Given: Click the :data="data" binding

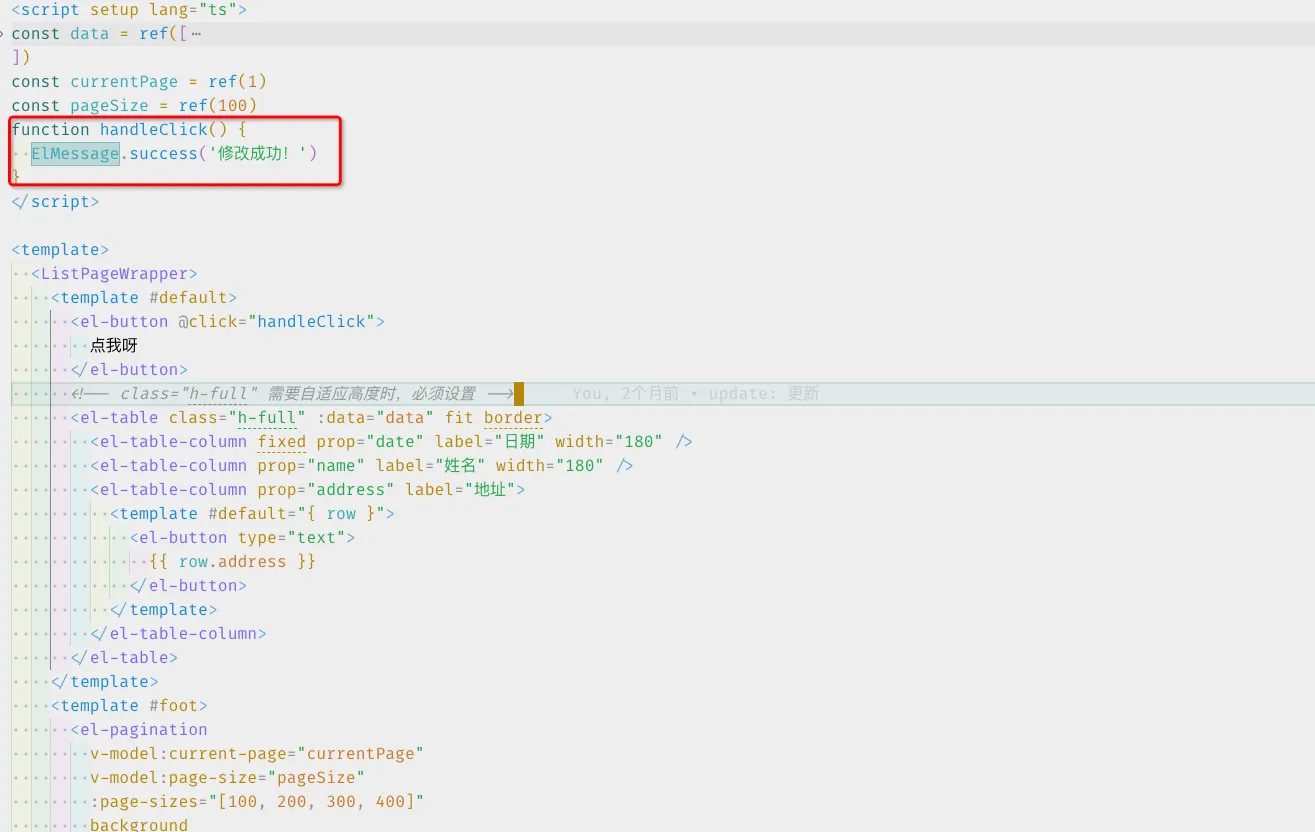Looking at the screenshot, I should coord(376,418).
